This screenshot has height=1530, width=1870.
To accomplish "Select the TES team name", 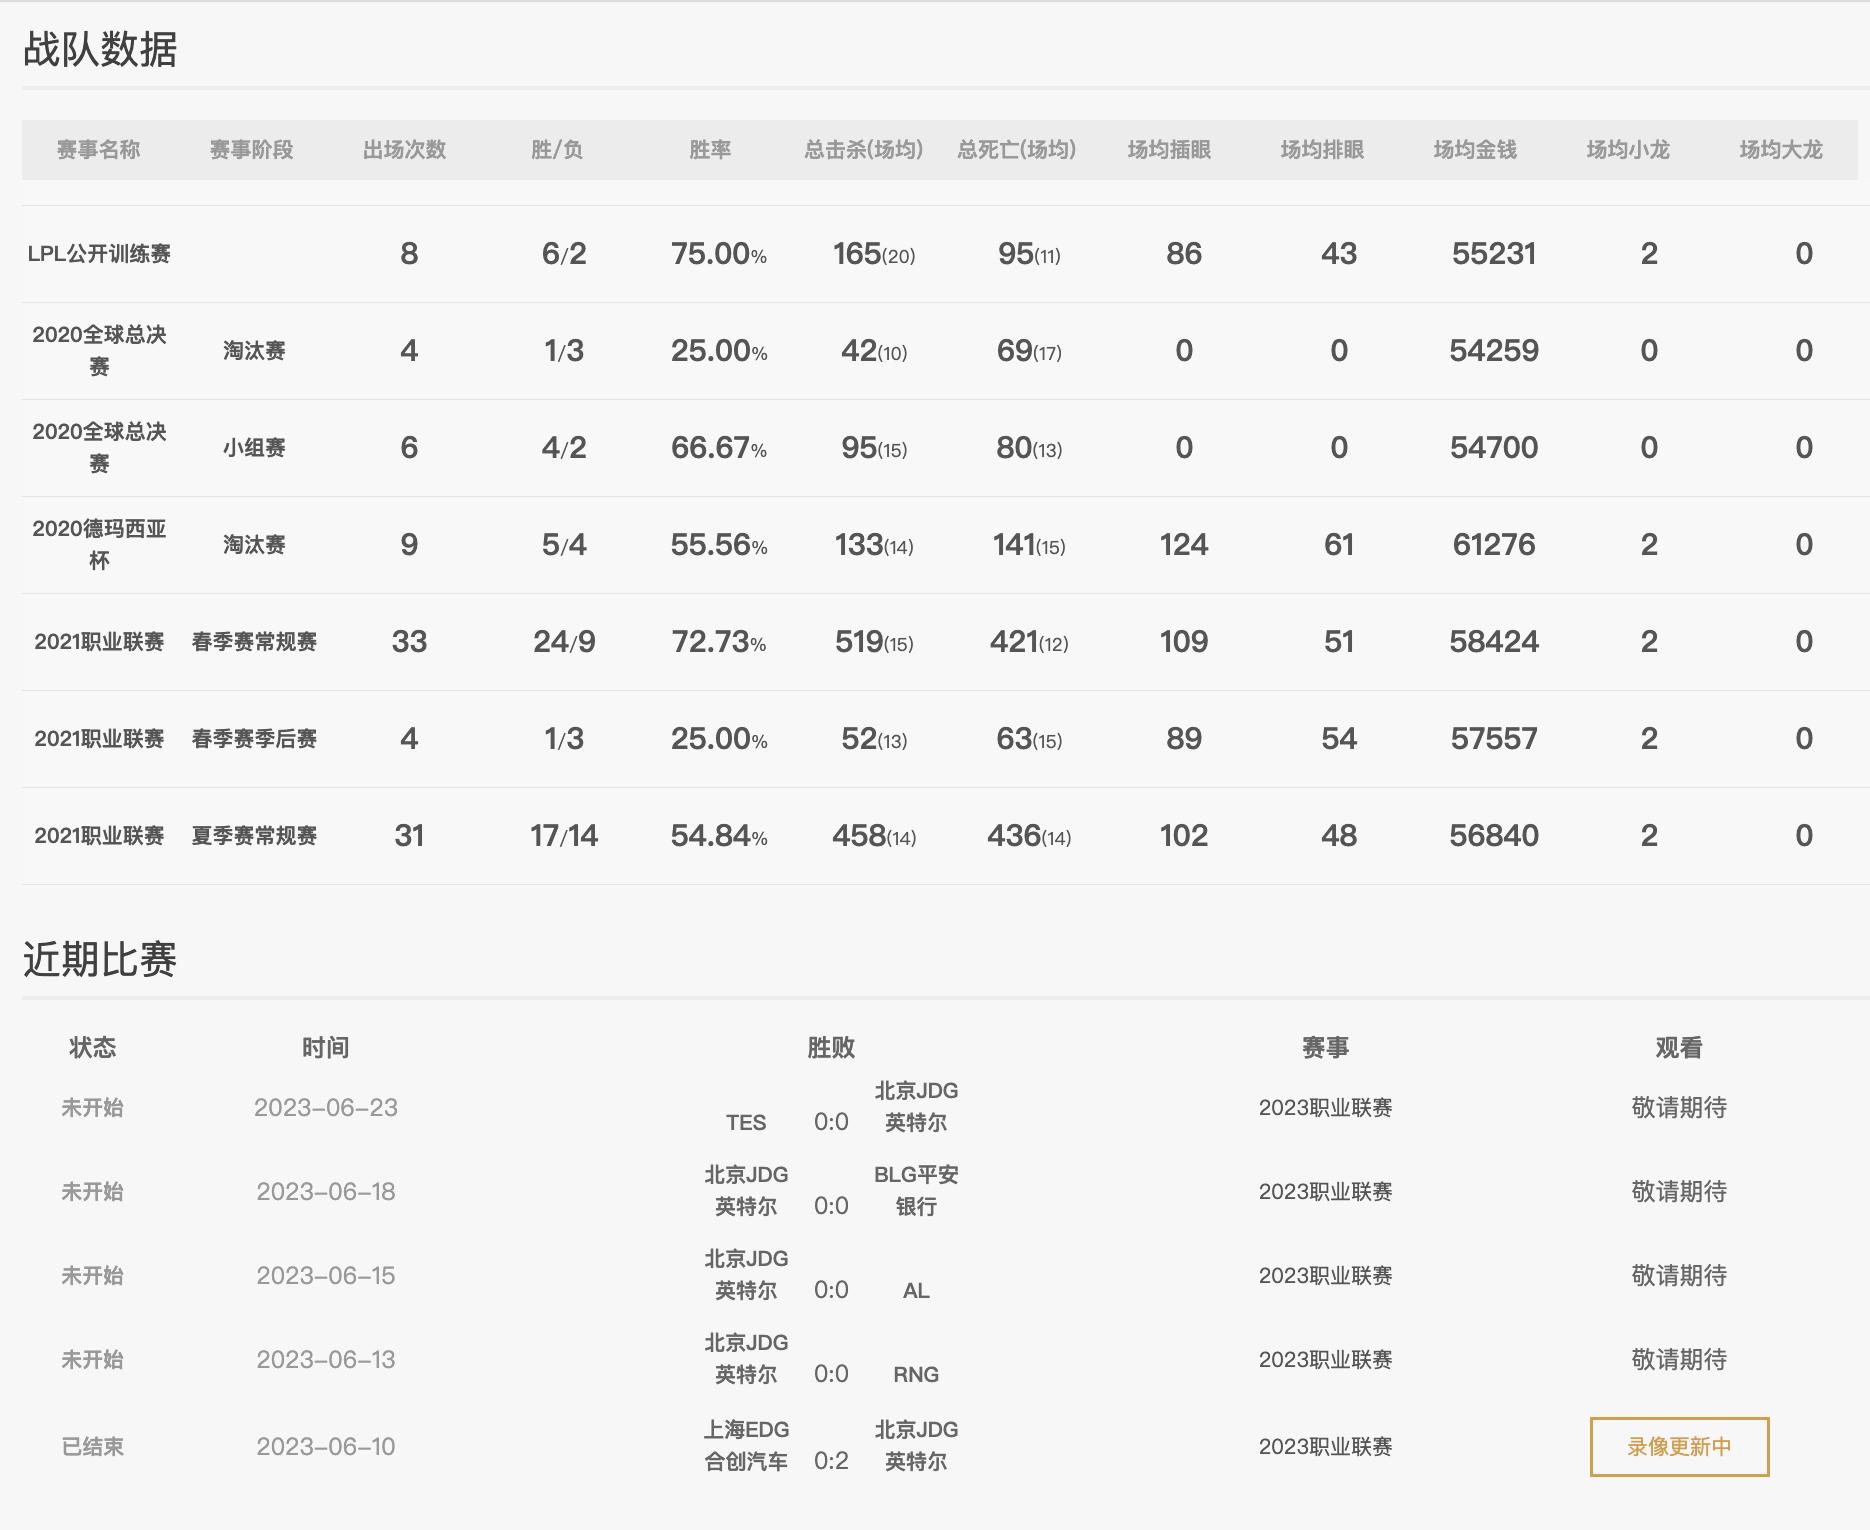I will click(748, 1122).
